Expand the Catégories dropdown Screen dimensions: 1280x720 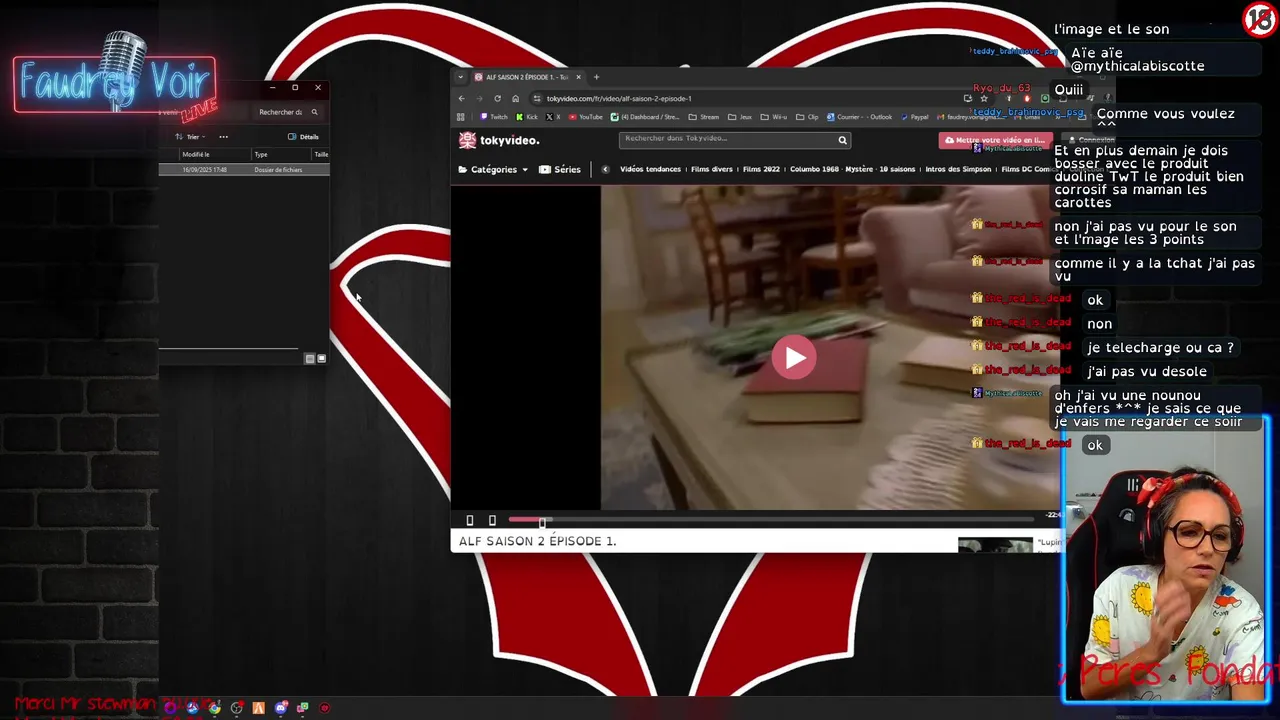pos(493,169)
